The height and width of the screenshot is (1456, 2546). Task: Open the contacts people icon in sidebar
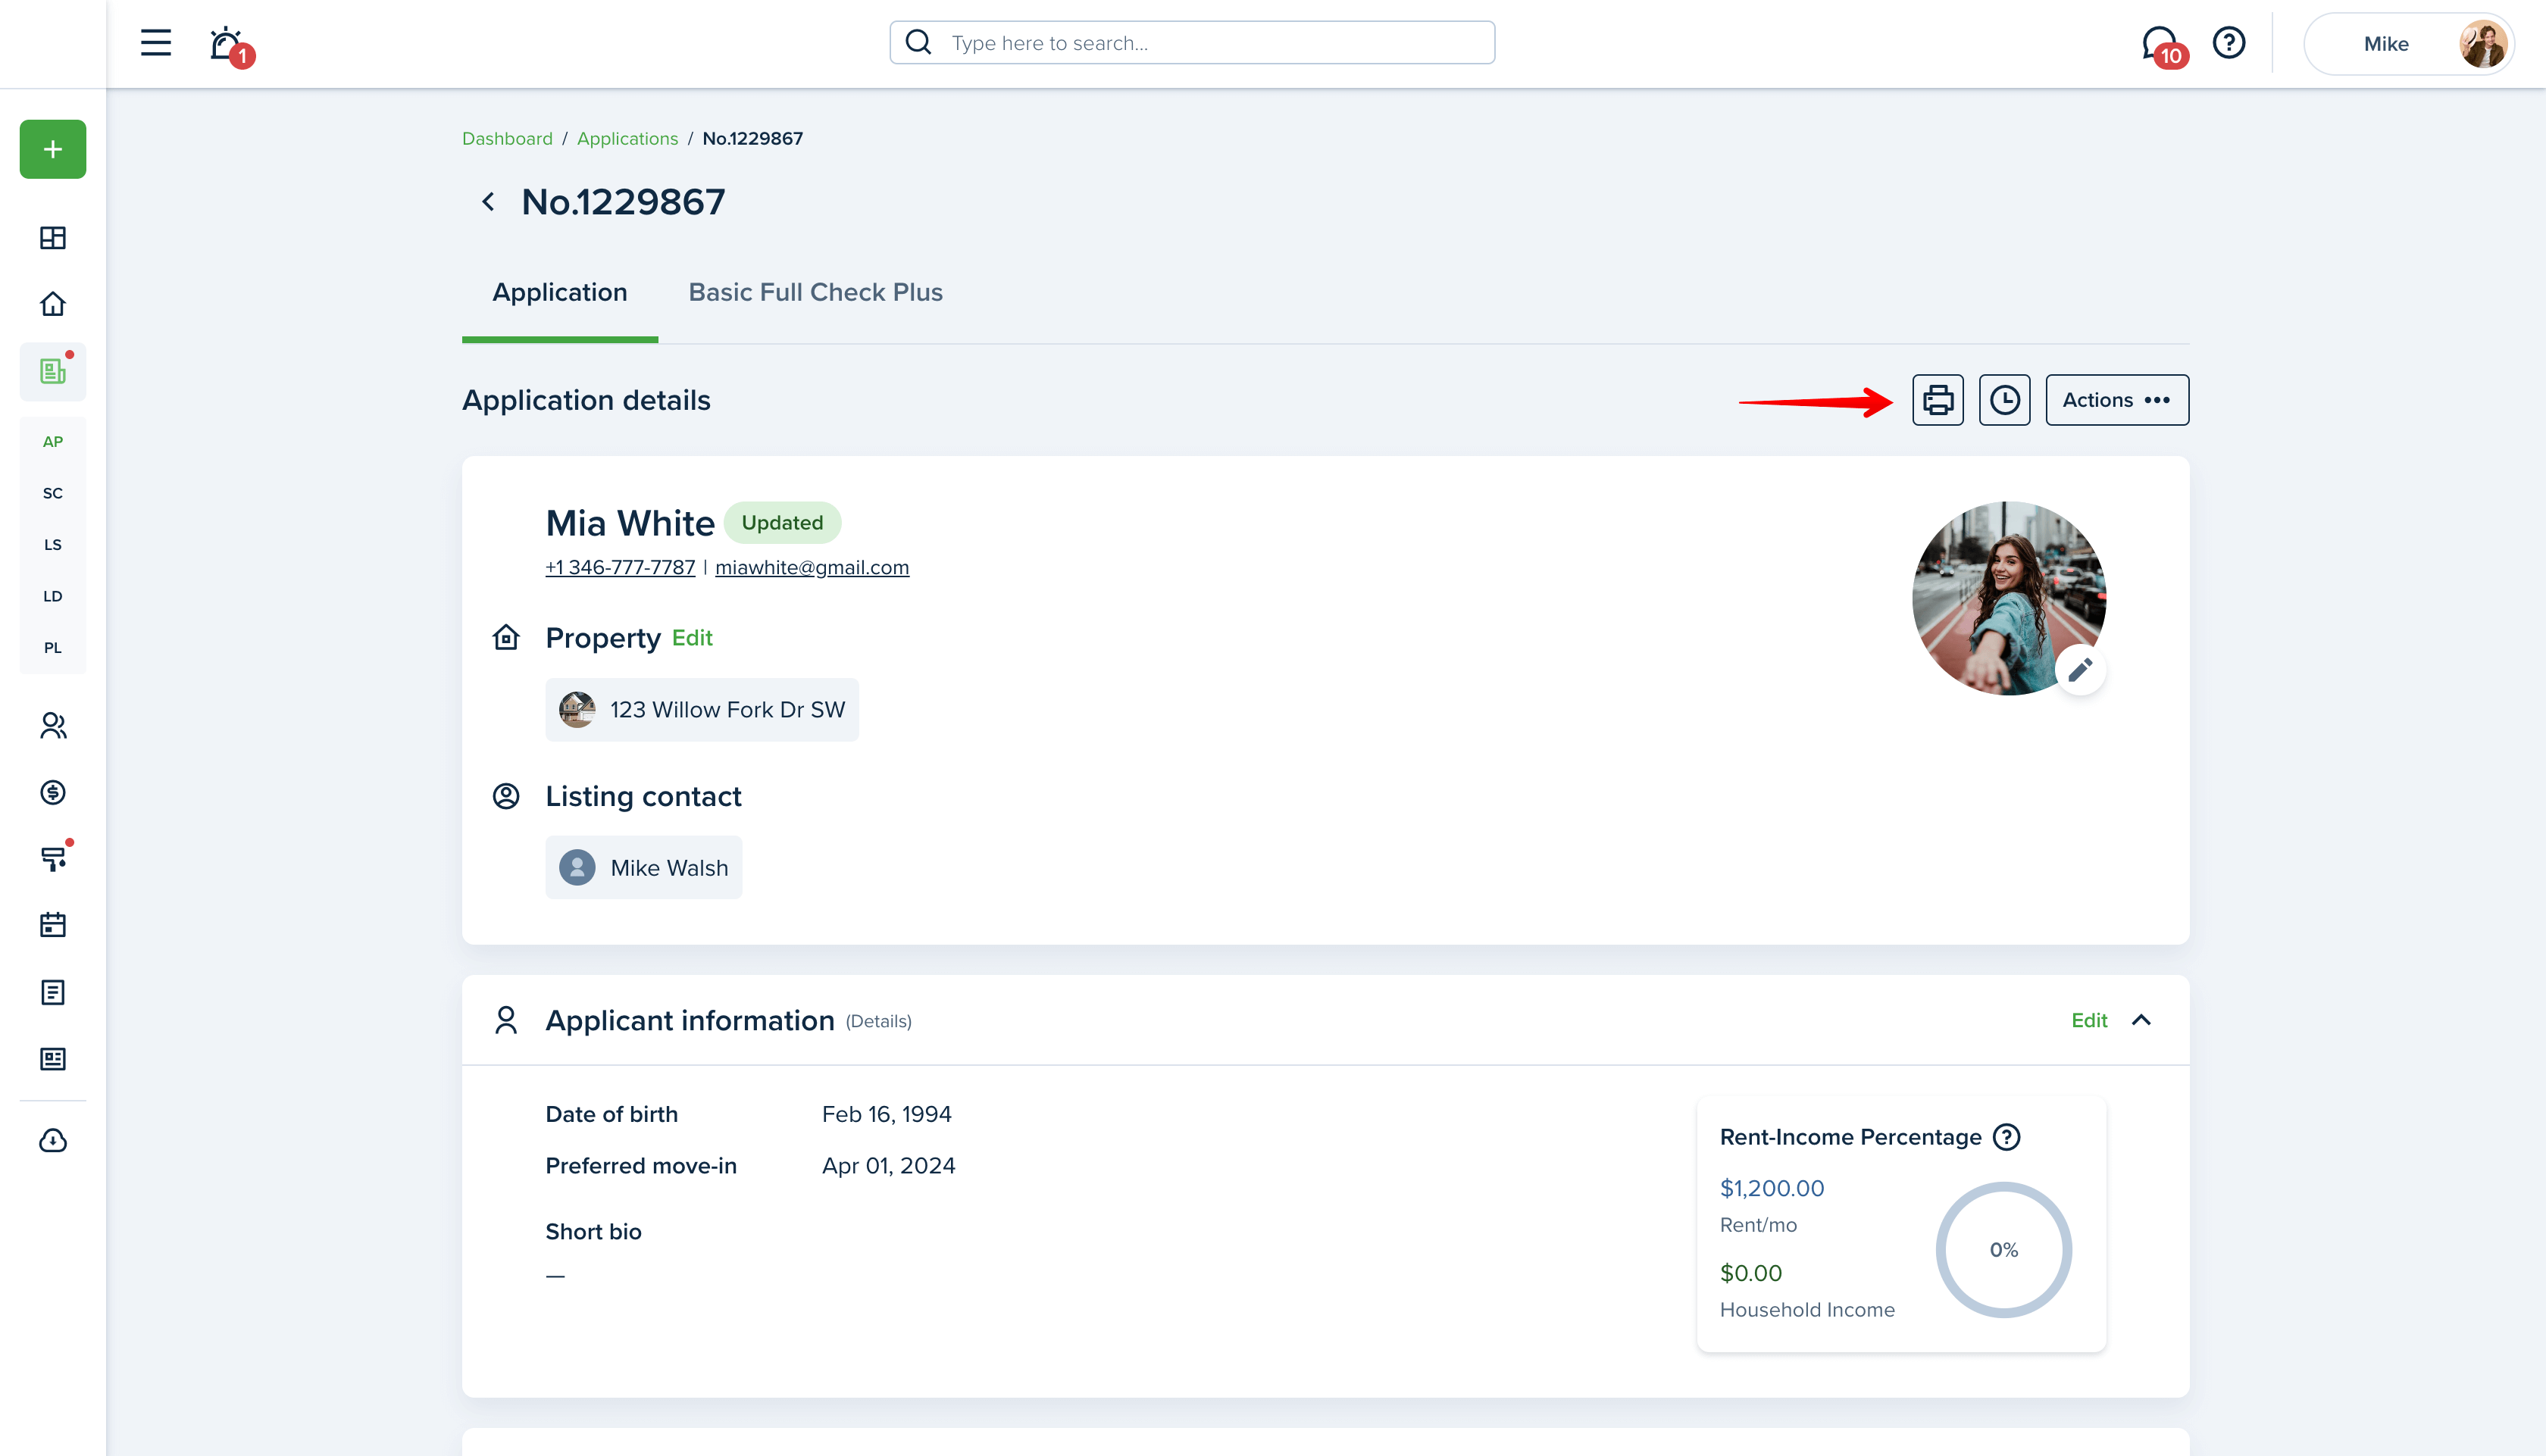pyautogui.click(x=53, y=725)
